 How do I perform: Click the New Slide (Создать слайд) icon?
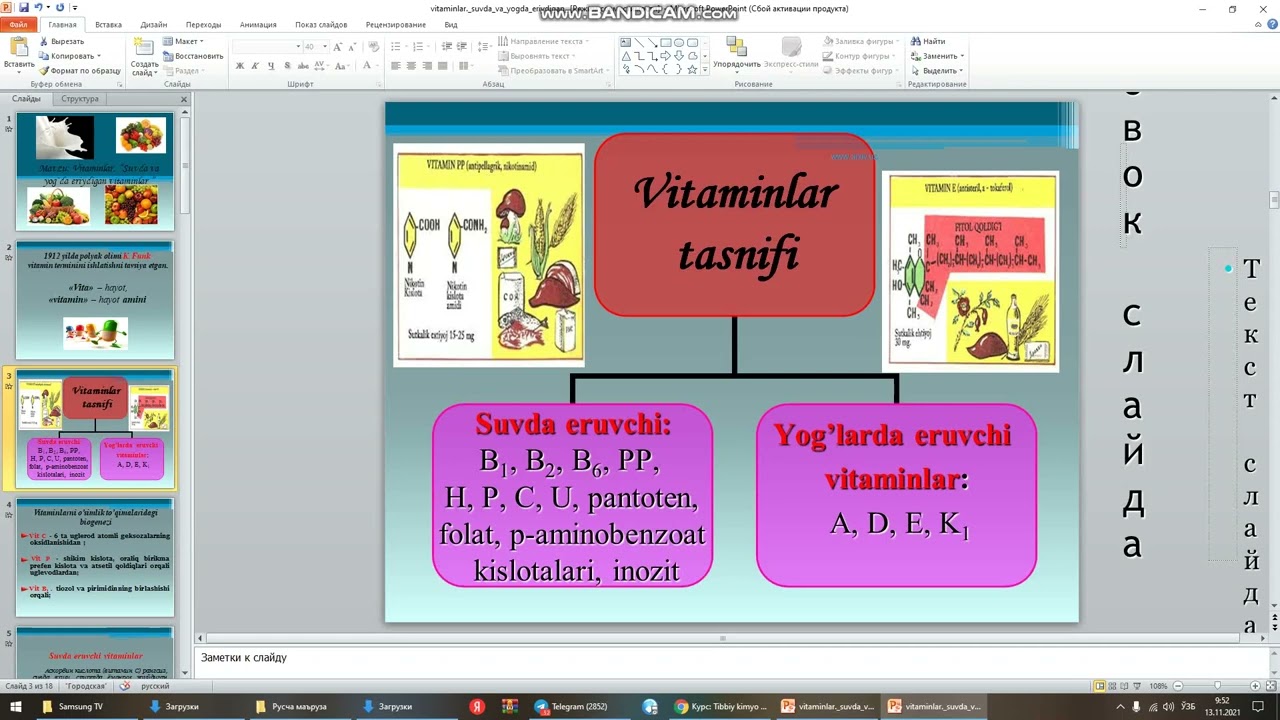tap(144, 48)
